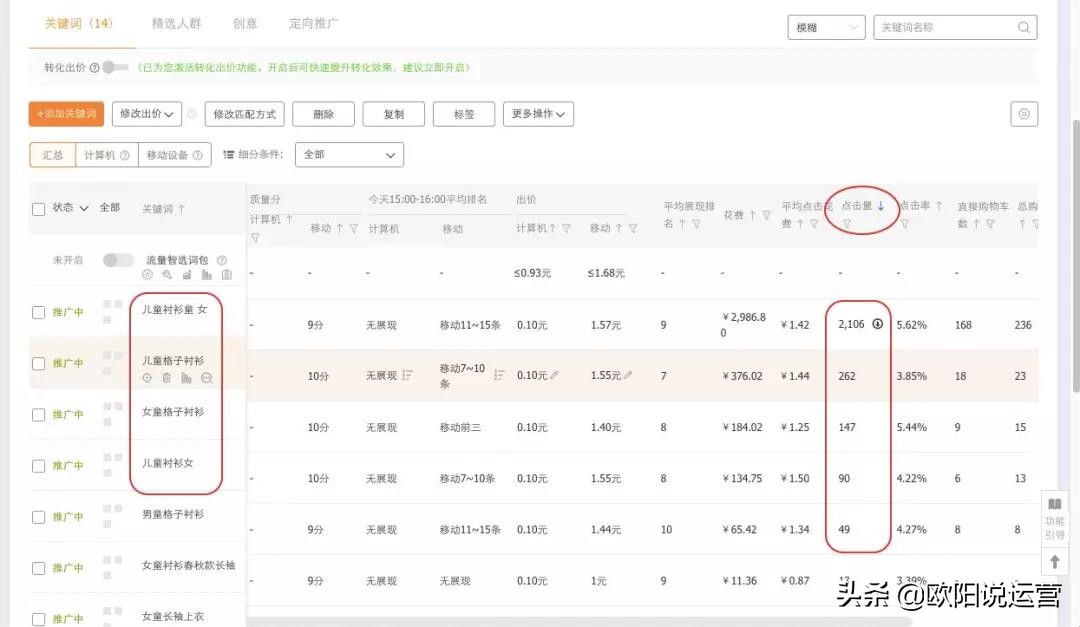Select the target icon under 儿童格子衬衫
This screenshot has width=1080, height=627.
147,376
